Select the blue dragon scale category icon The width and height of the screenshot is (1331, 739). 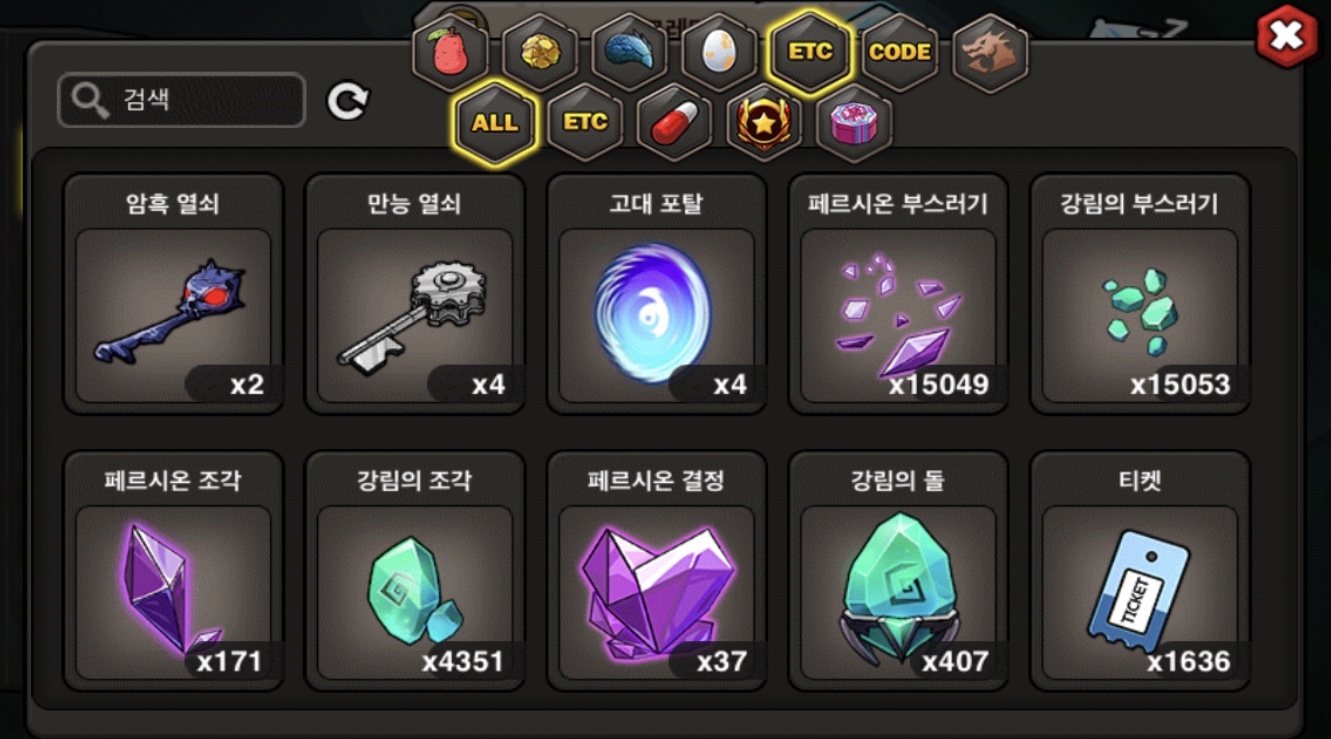pos(630,52)
